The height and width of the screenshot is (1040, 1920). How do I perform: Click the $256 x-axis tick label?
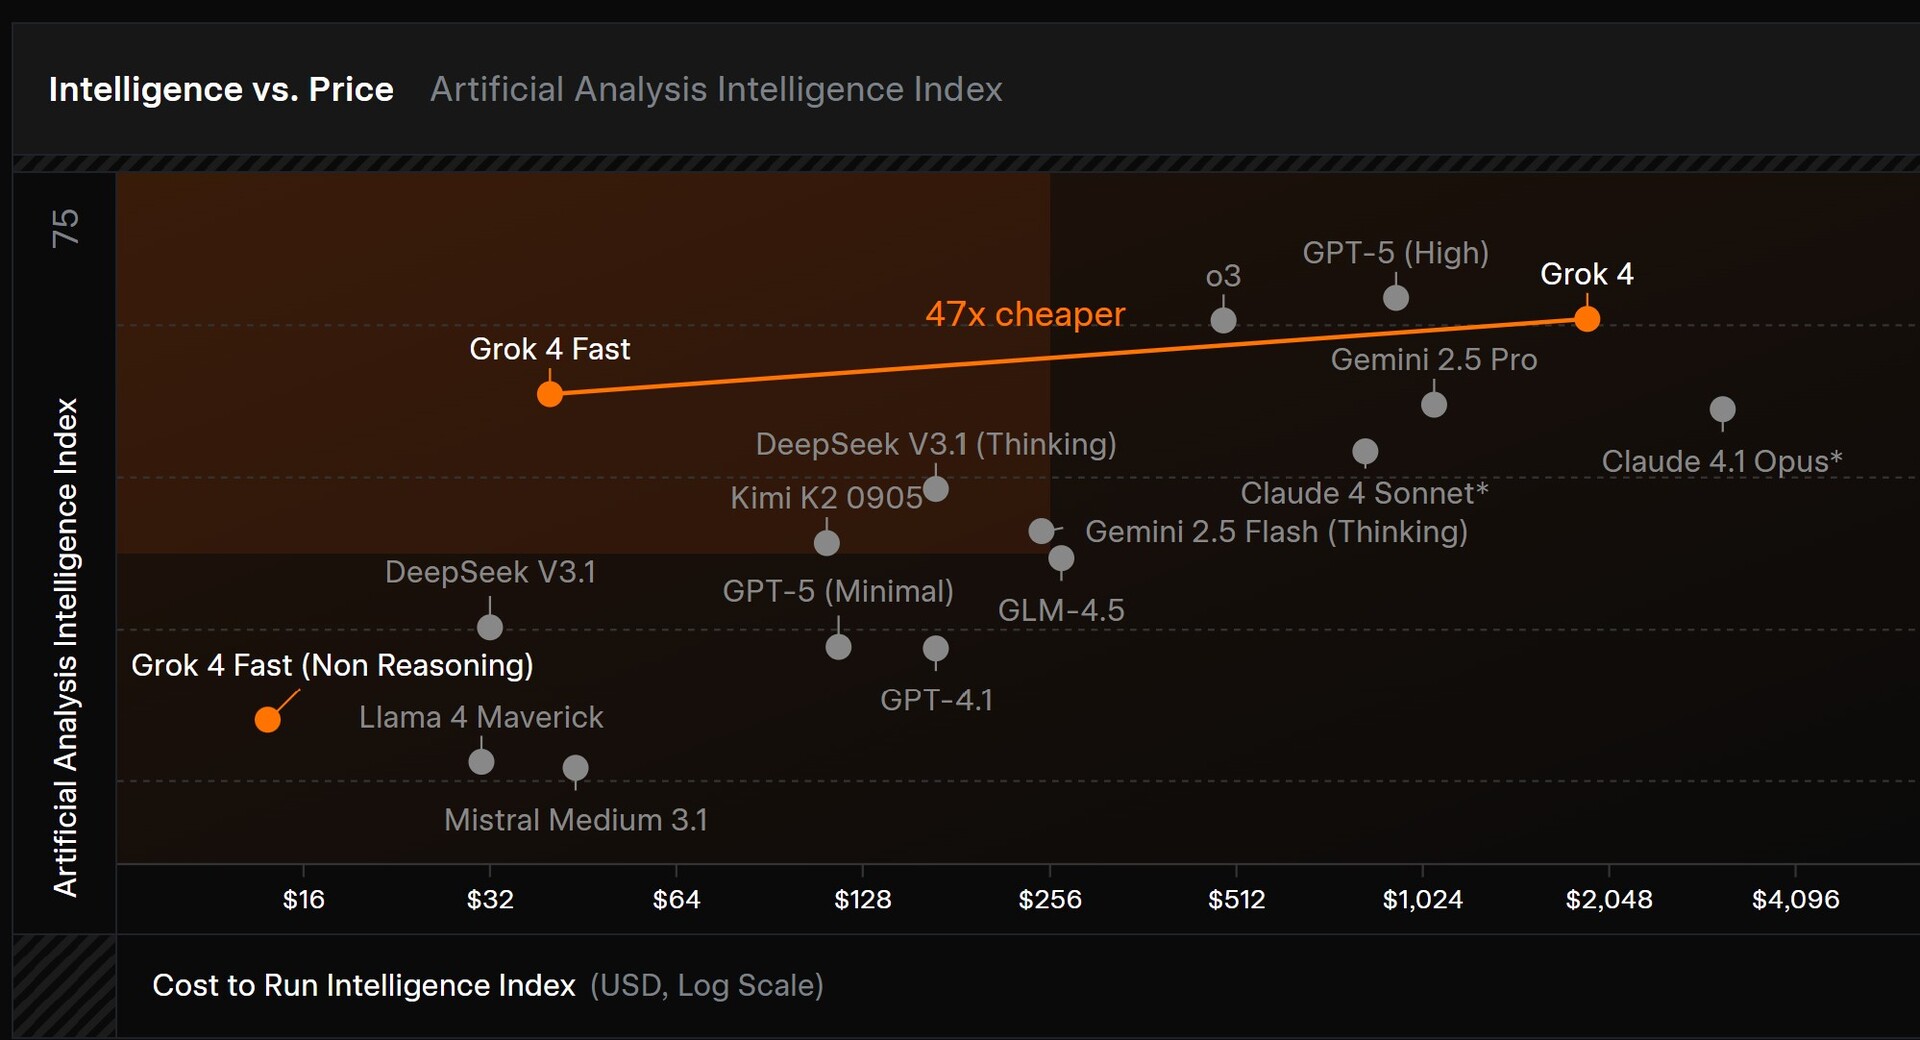click(x=1050, y=899)
